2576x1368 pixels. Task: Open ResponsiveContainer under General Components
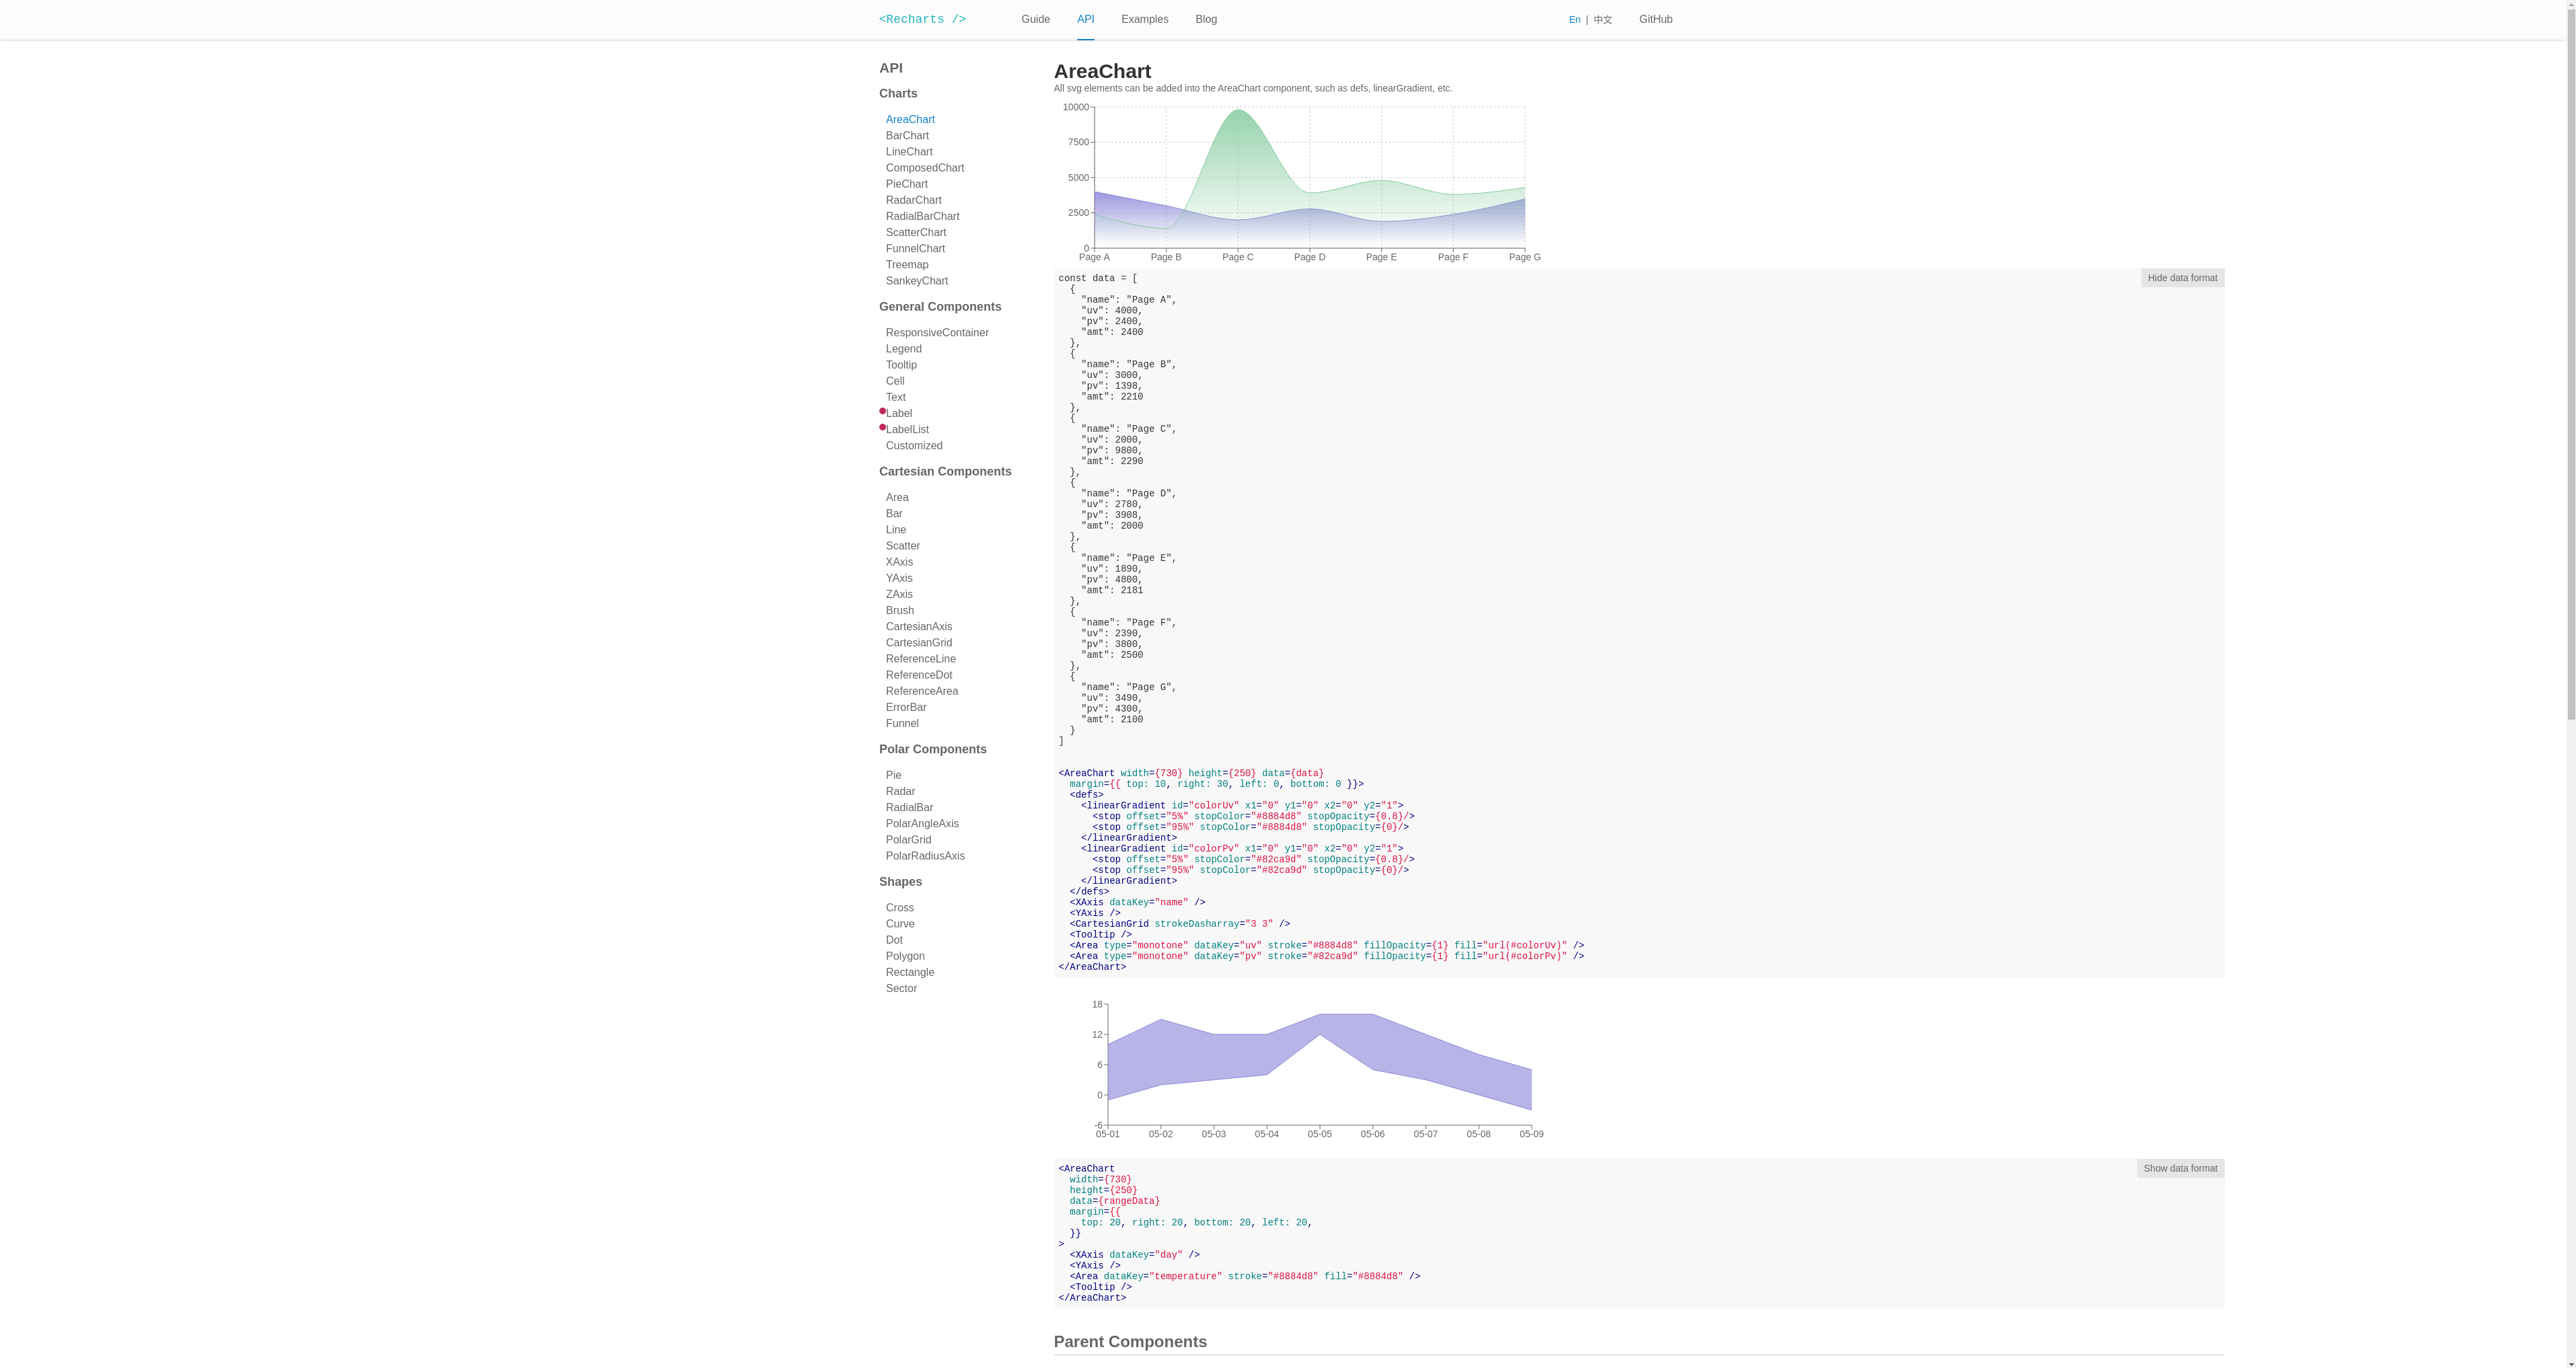(x=936, y=332)
